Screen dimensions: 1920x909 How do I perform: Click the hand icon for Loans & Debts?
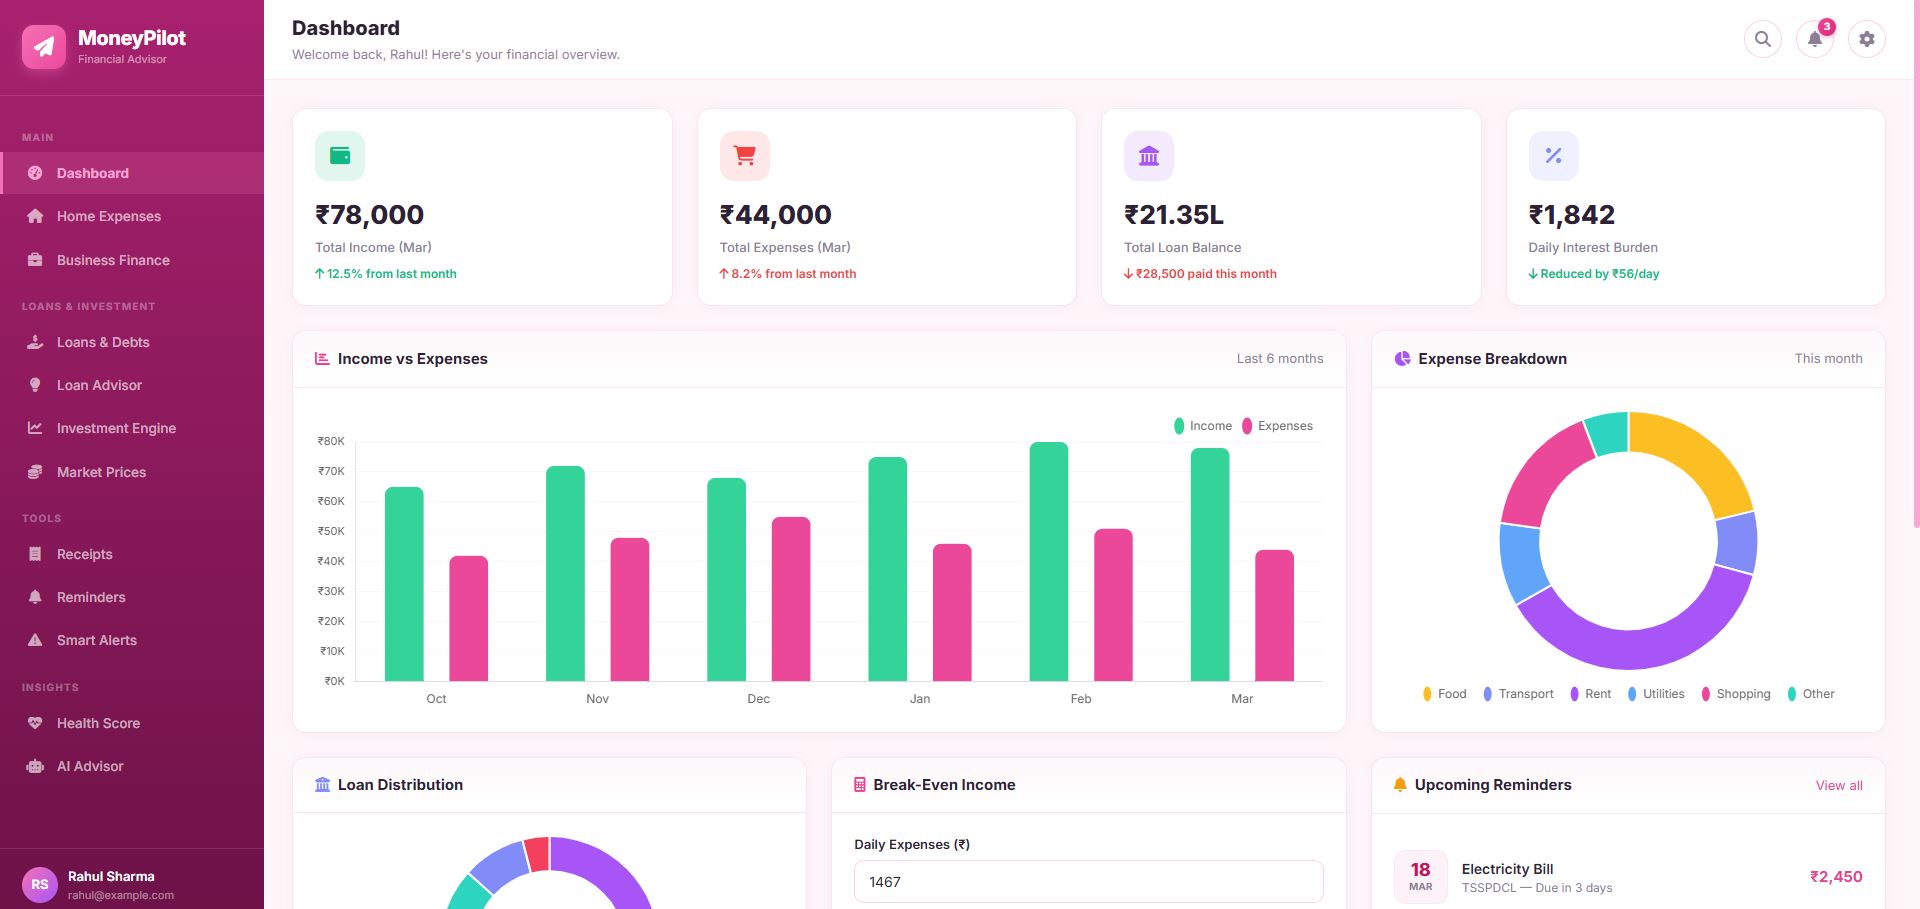pos(35,342)
